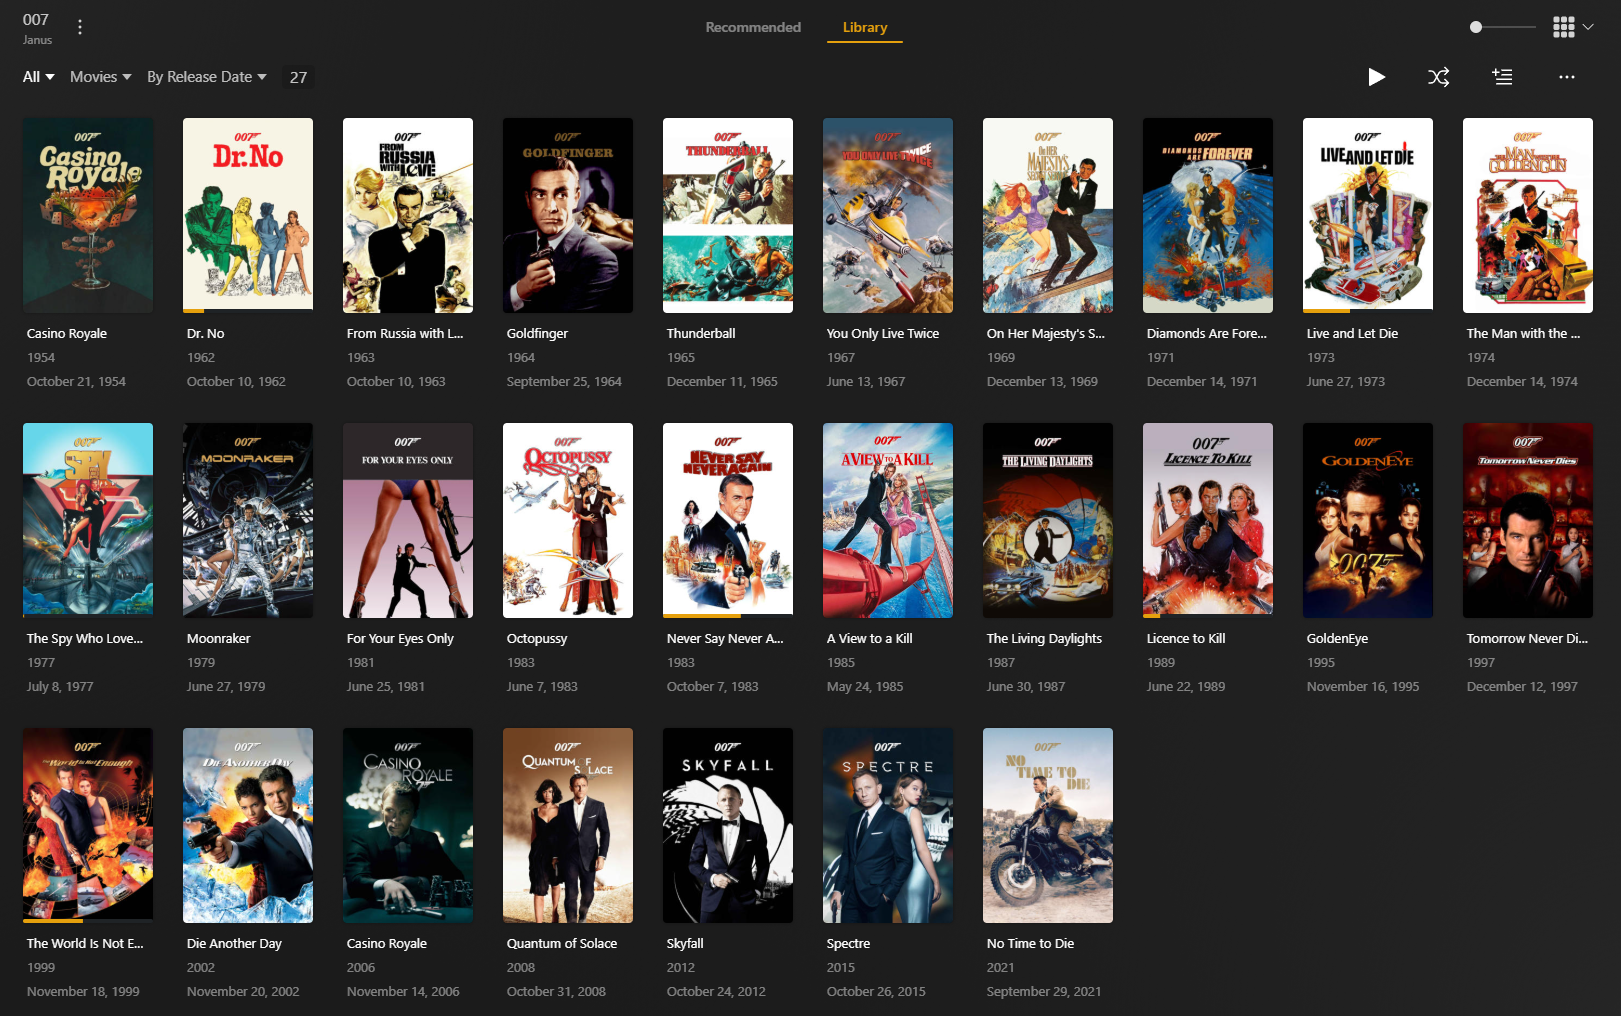The image size is (1621, 1016).
Task: Click the On Her Majesty's Secret Service title
Action: click(1046, 334)
